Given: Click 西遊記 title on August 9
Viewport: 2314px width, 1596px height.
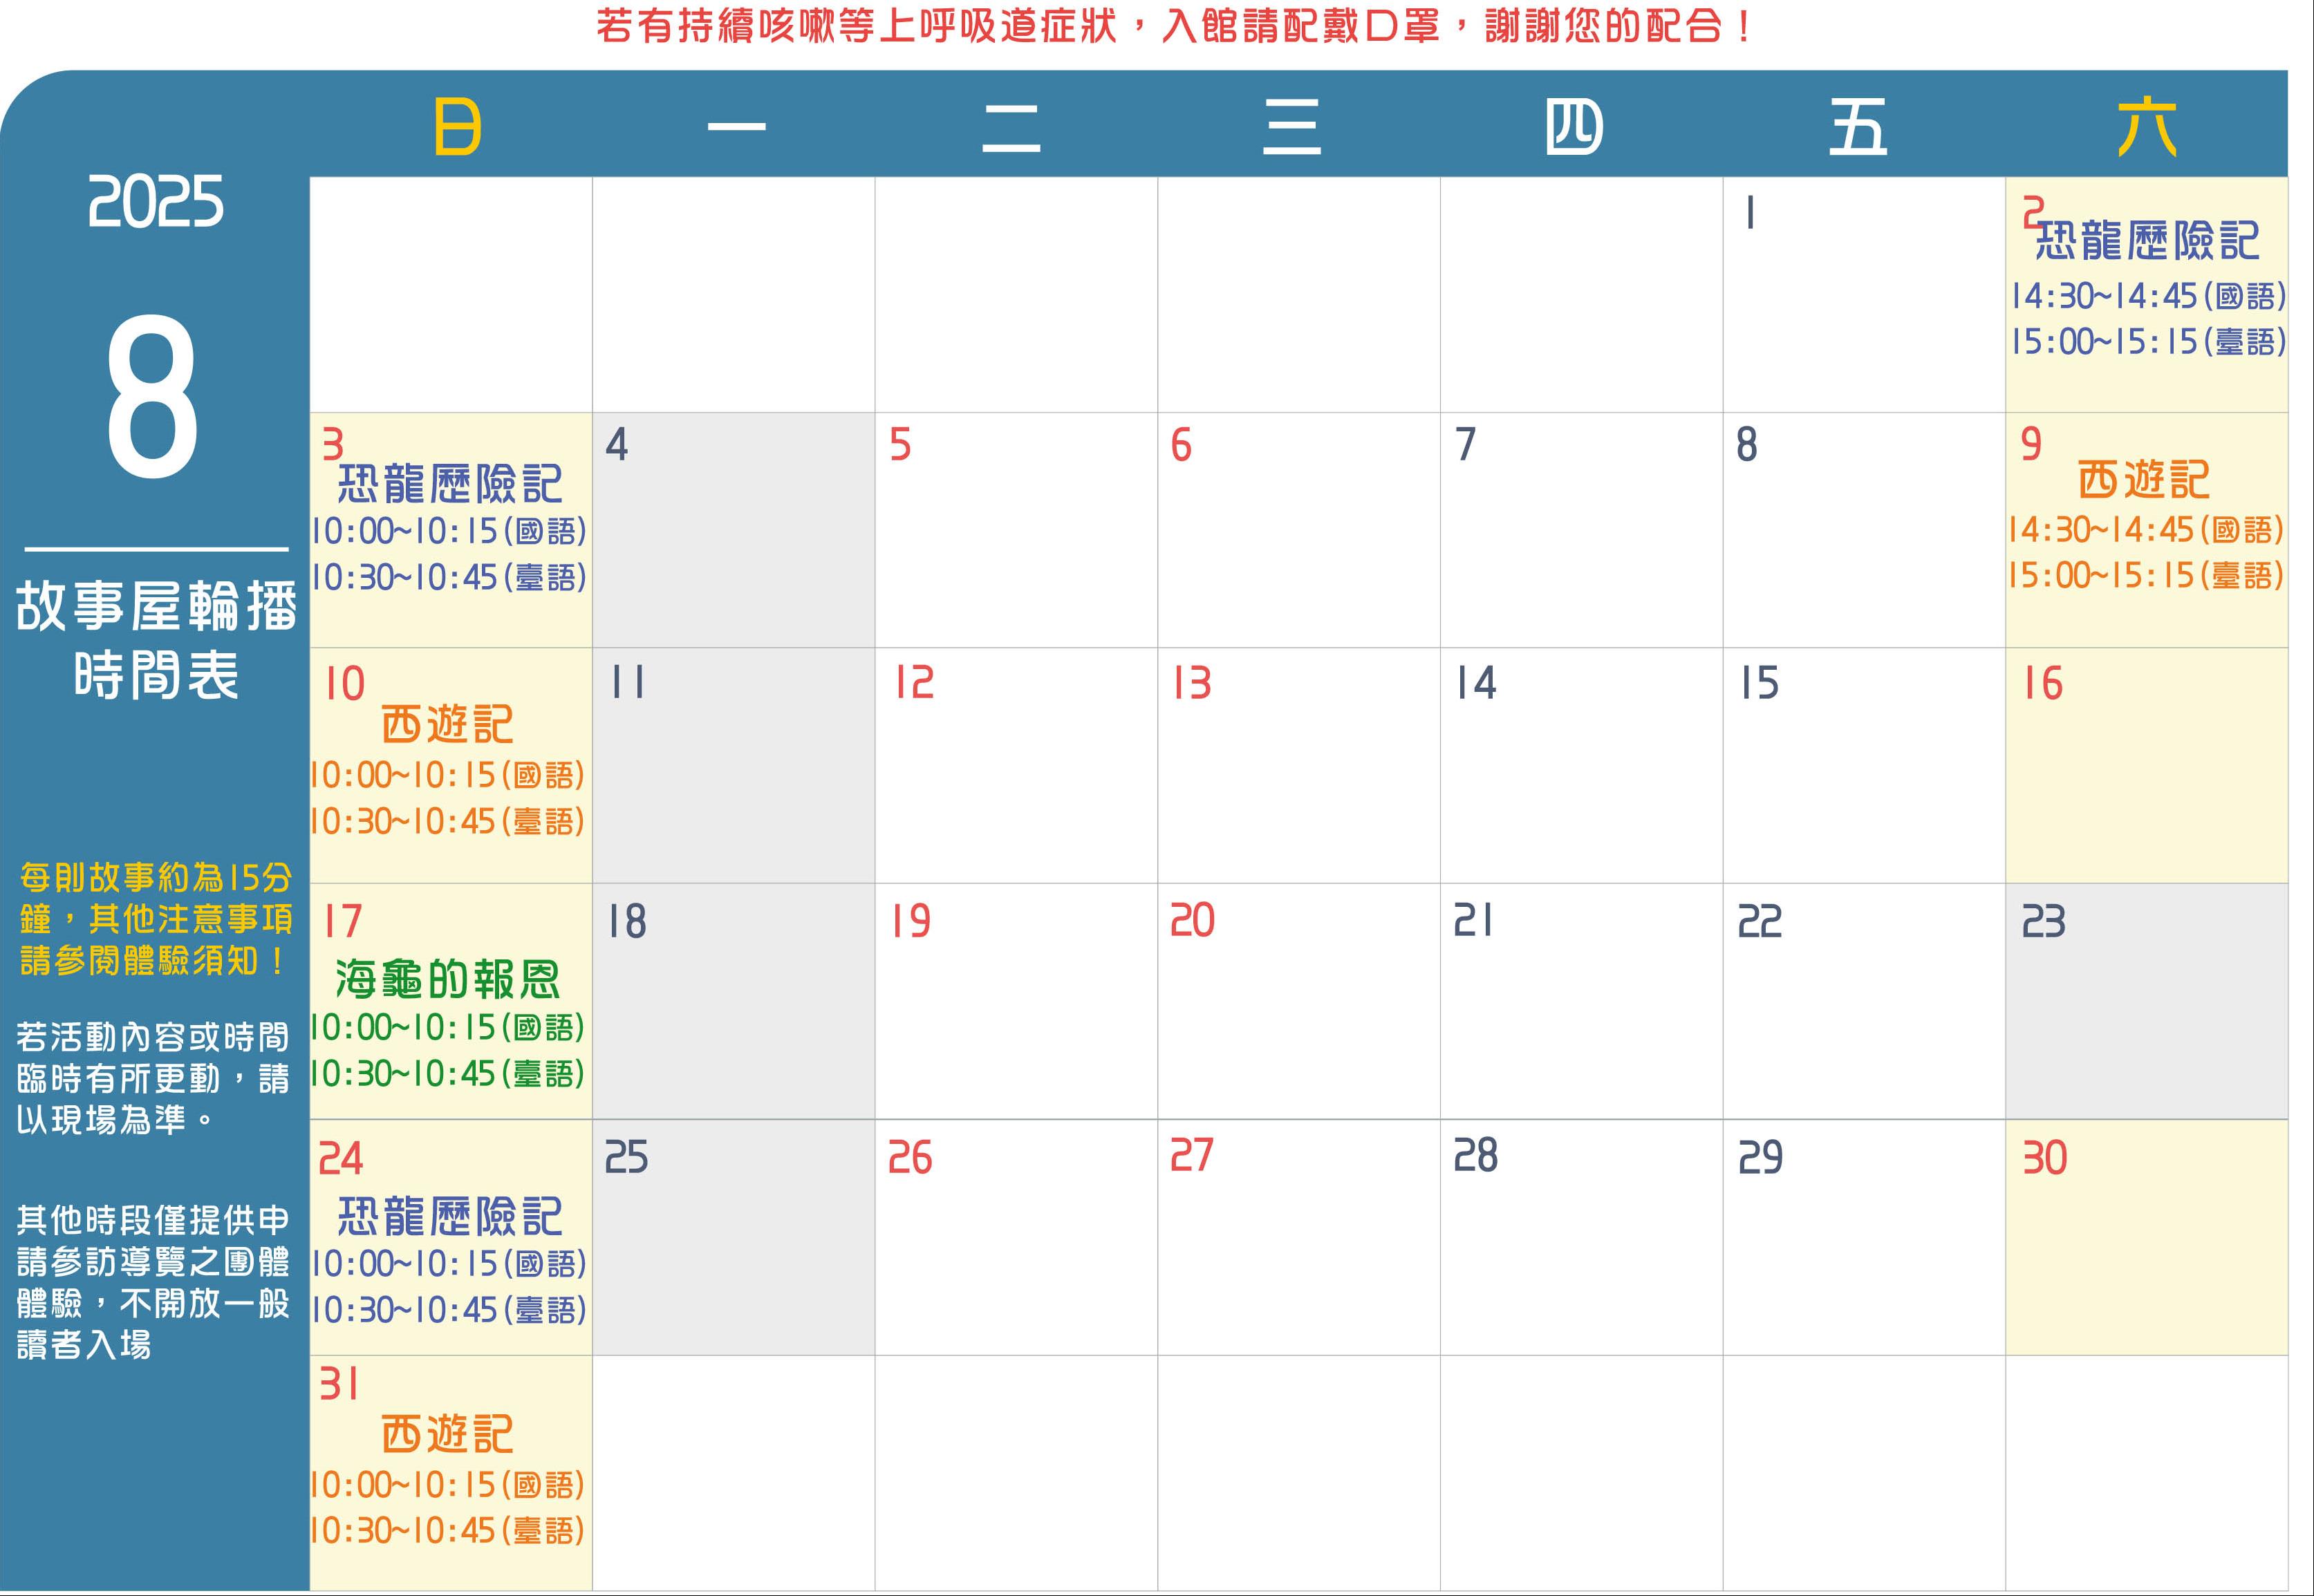Looking at the screenshot, I should coord(2144,480).
